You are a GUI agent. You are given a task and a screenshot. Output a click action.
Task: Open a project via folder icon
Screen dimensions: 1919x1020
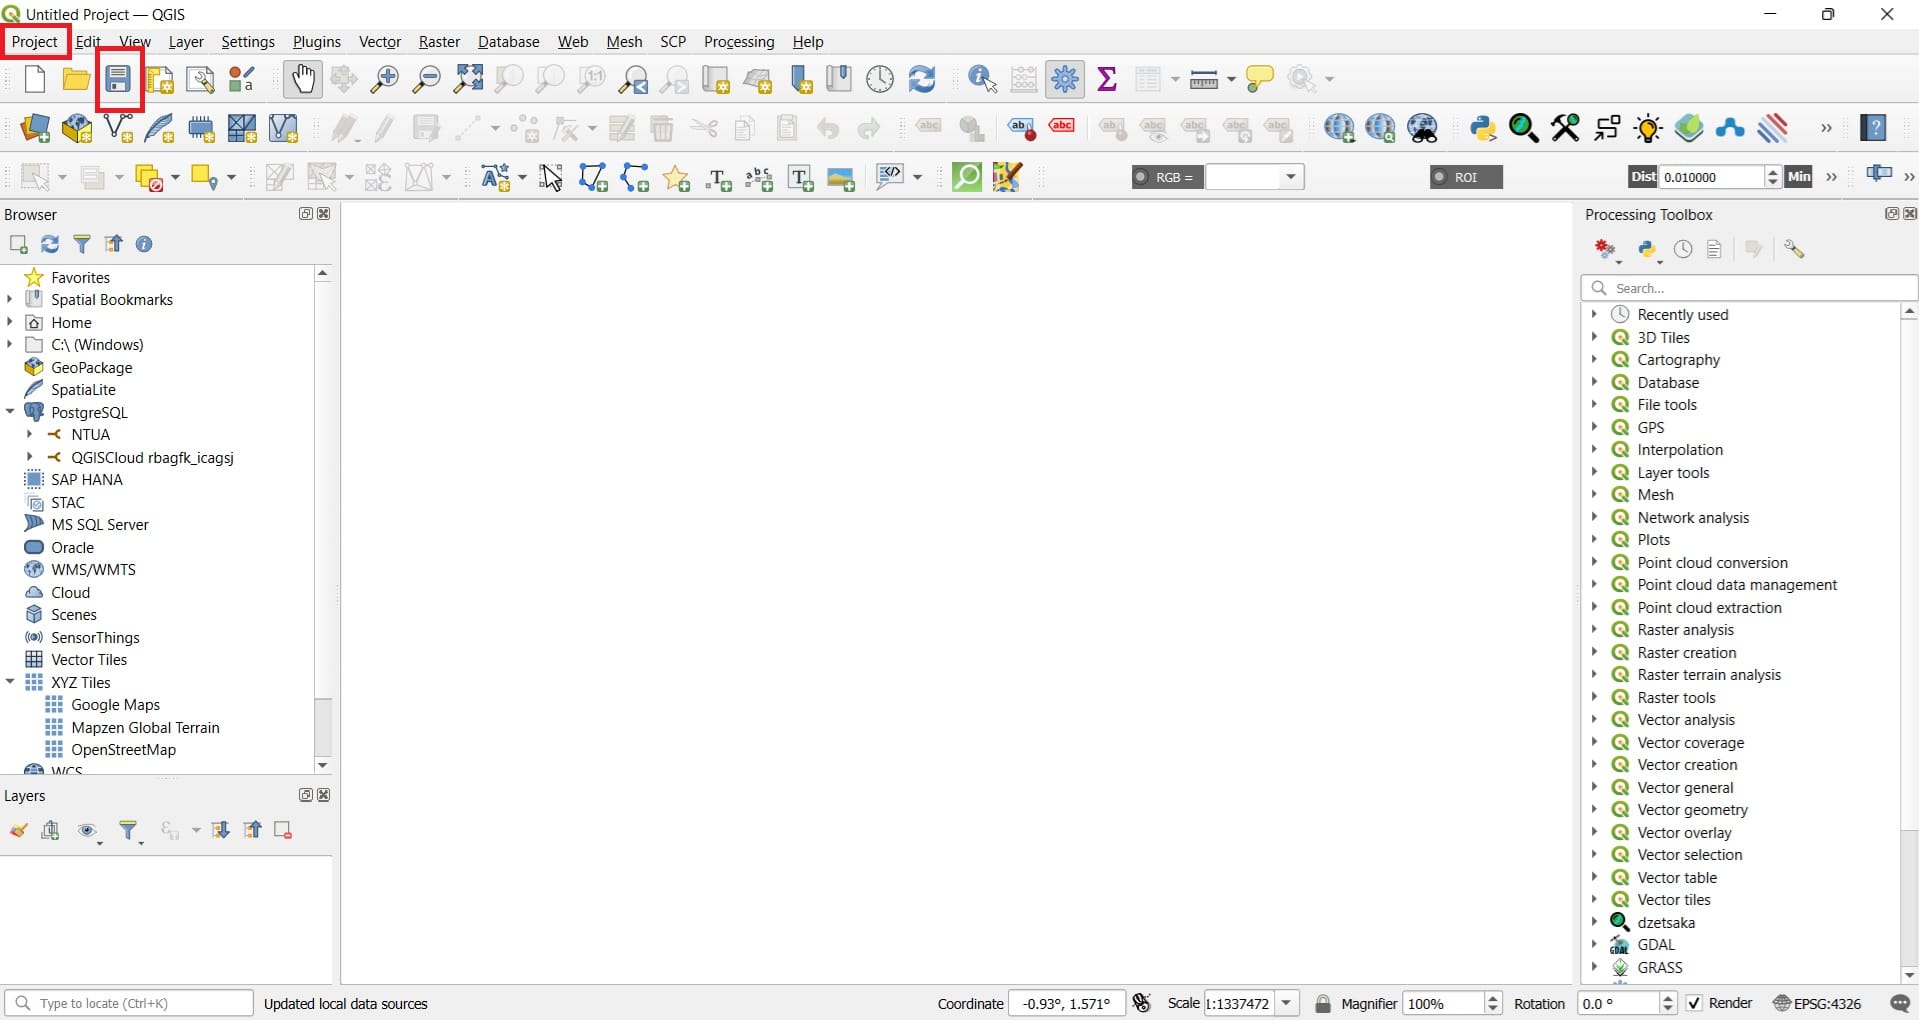[x=76, y=79]
